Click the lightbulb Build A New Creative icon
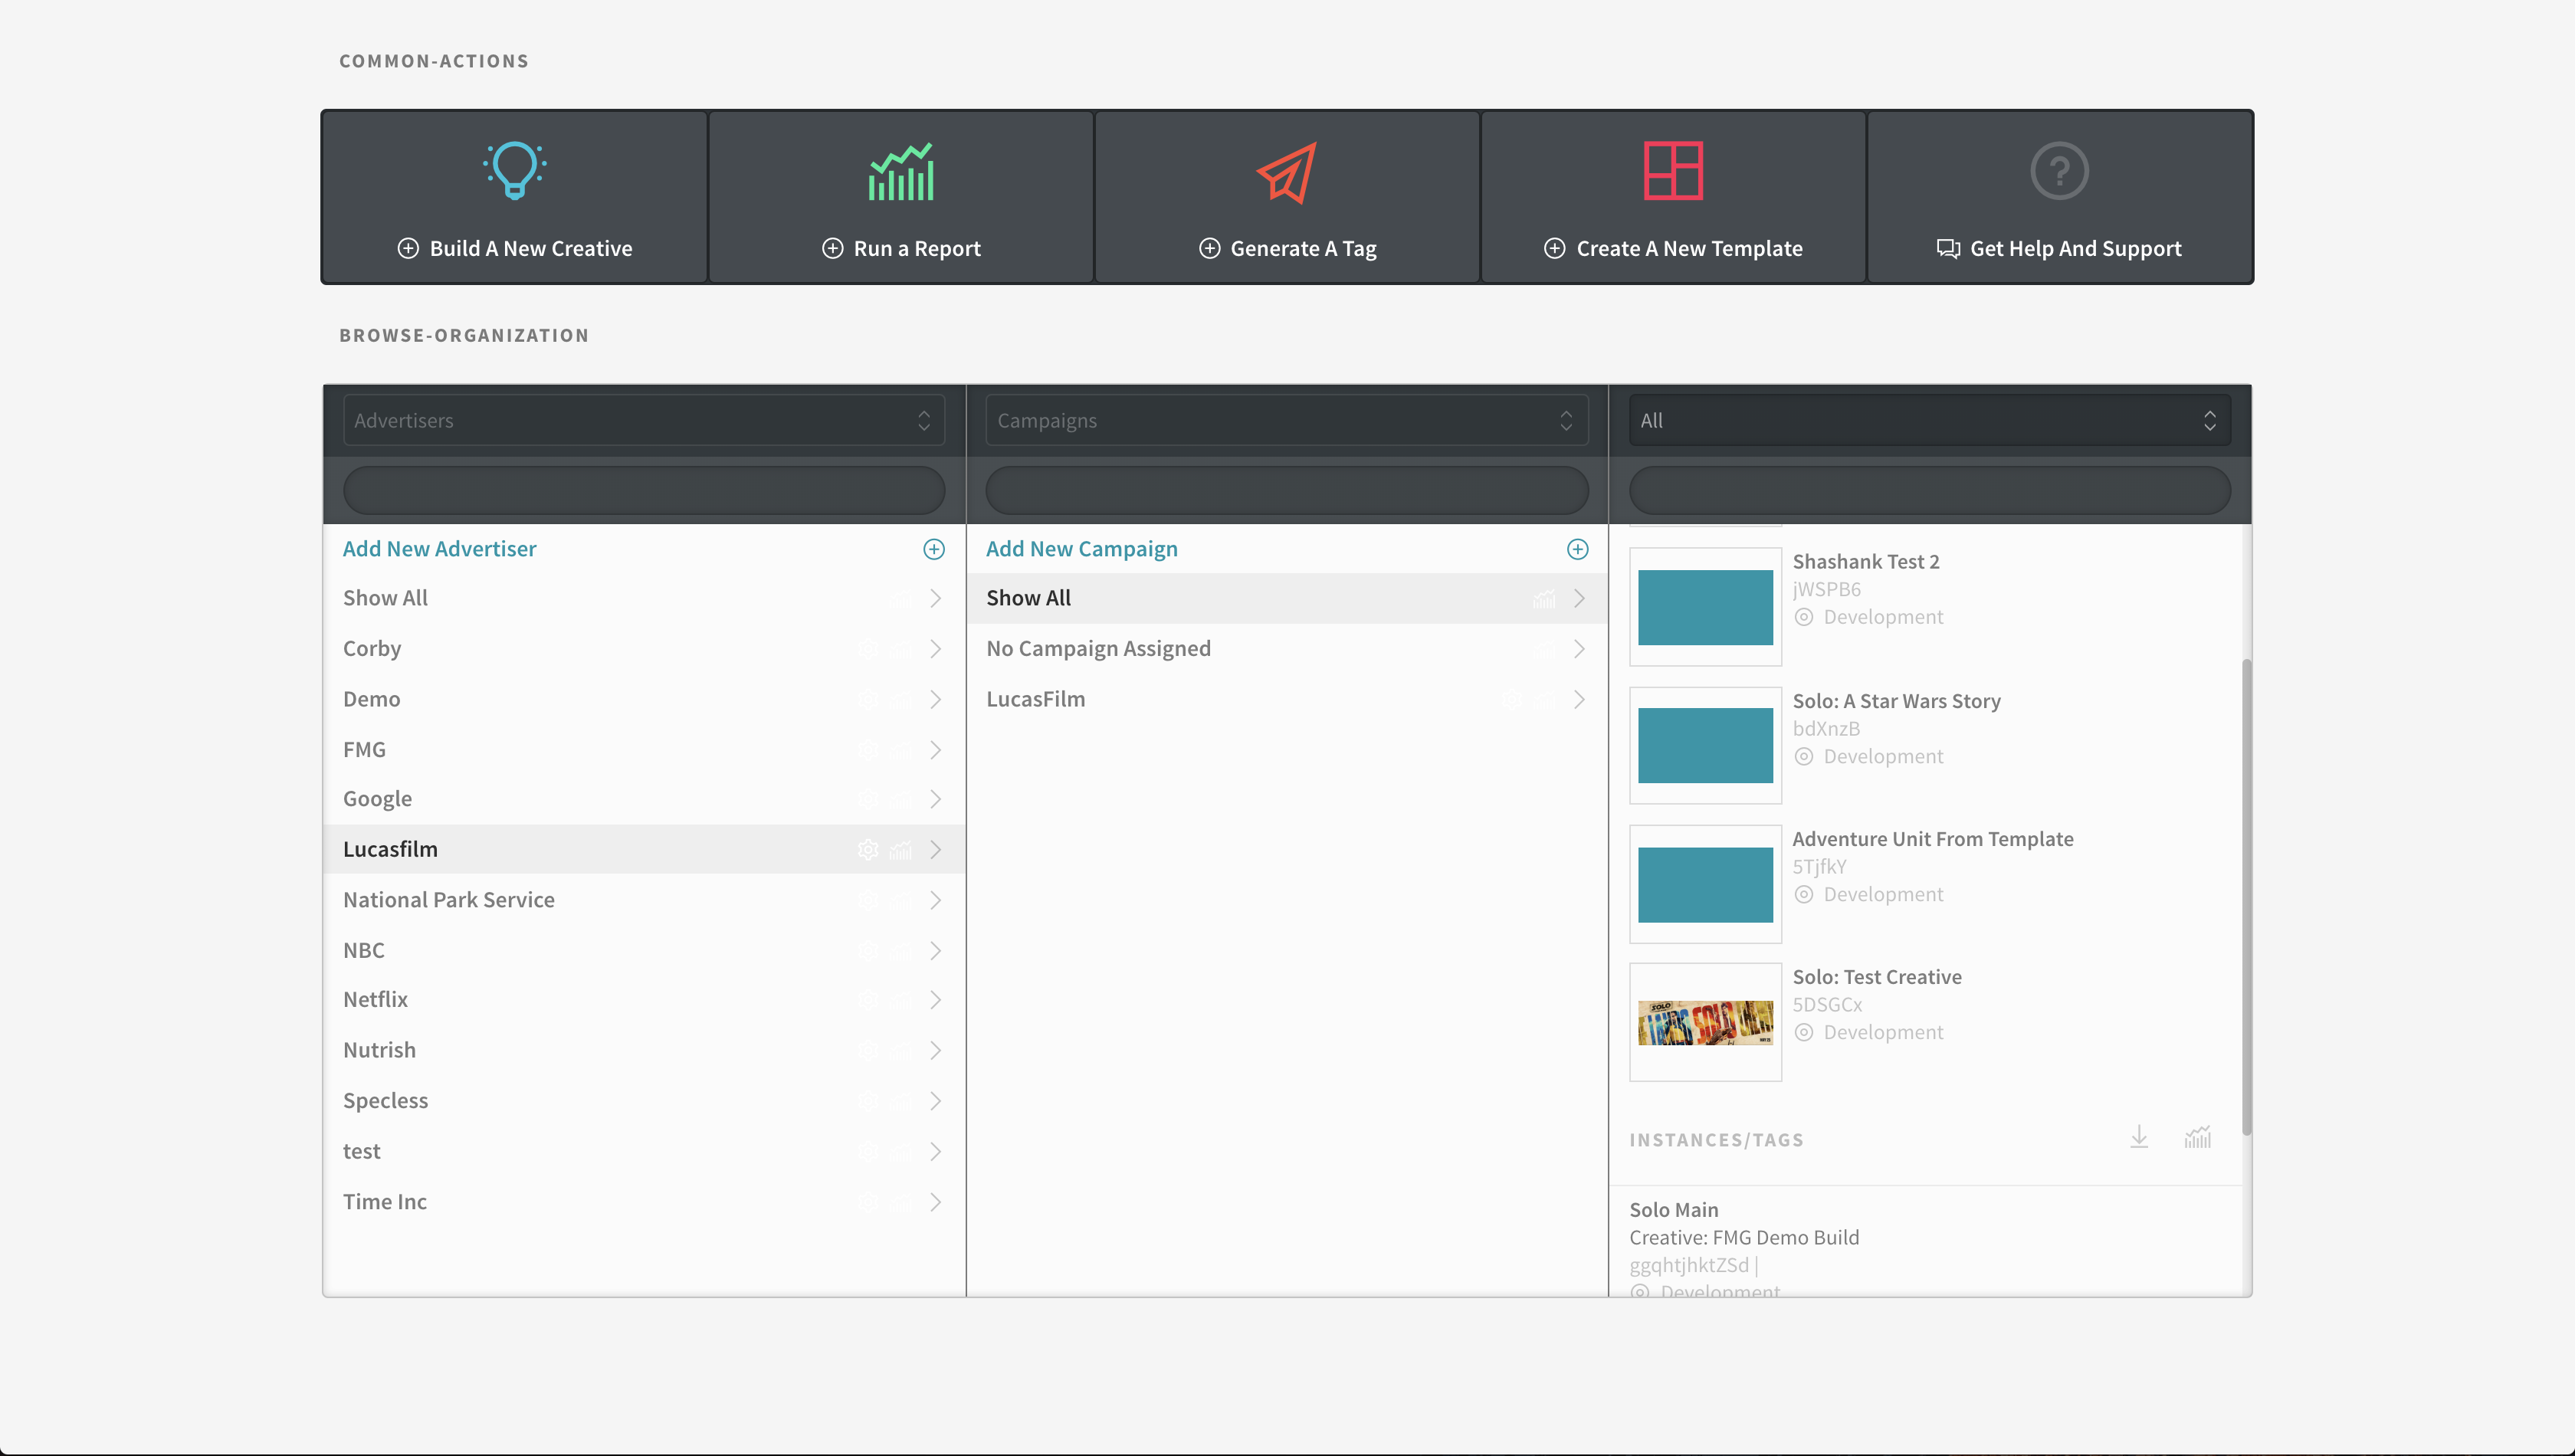Image resolution: width=2575 pixels, height=1456 pixels. point(515,171)
